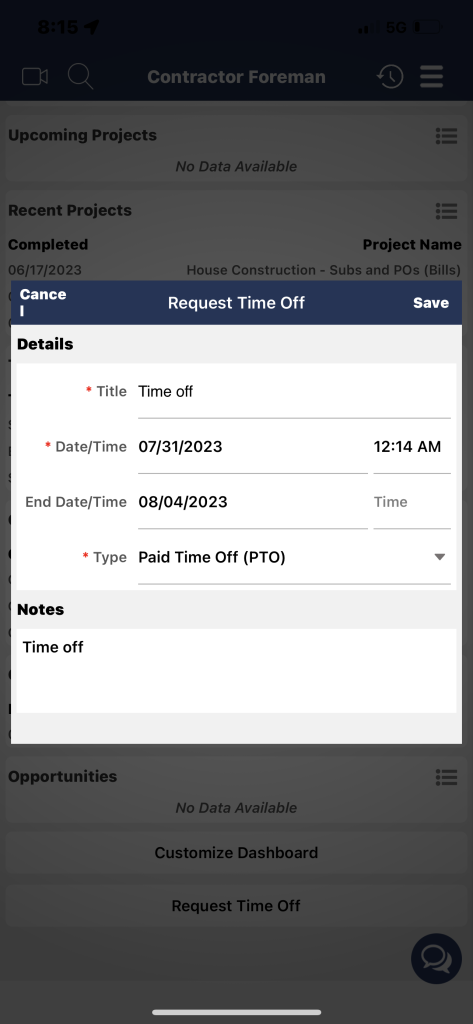Change the start time 12:14 AM
The height and width of the screenshot is (1024, 473).
pyautogui.click(x=412, y=448)
